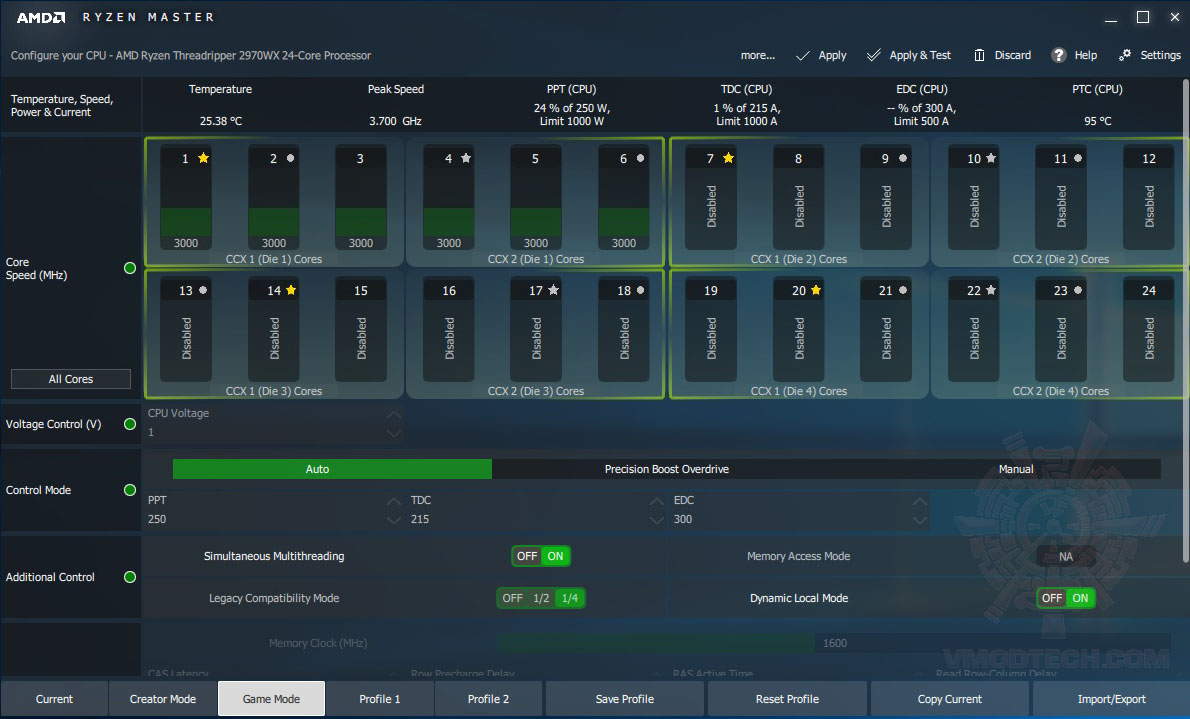This screenshot has height=719, width=1190.
Task: Increase CPU Voltage with up chevron
Action: point(393,415)
